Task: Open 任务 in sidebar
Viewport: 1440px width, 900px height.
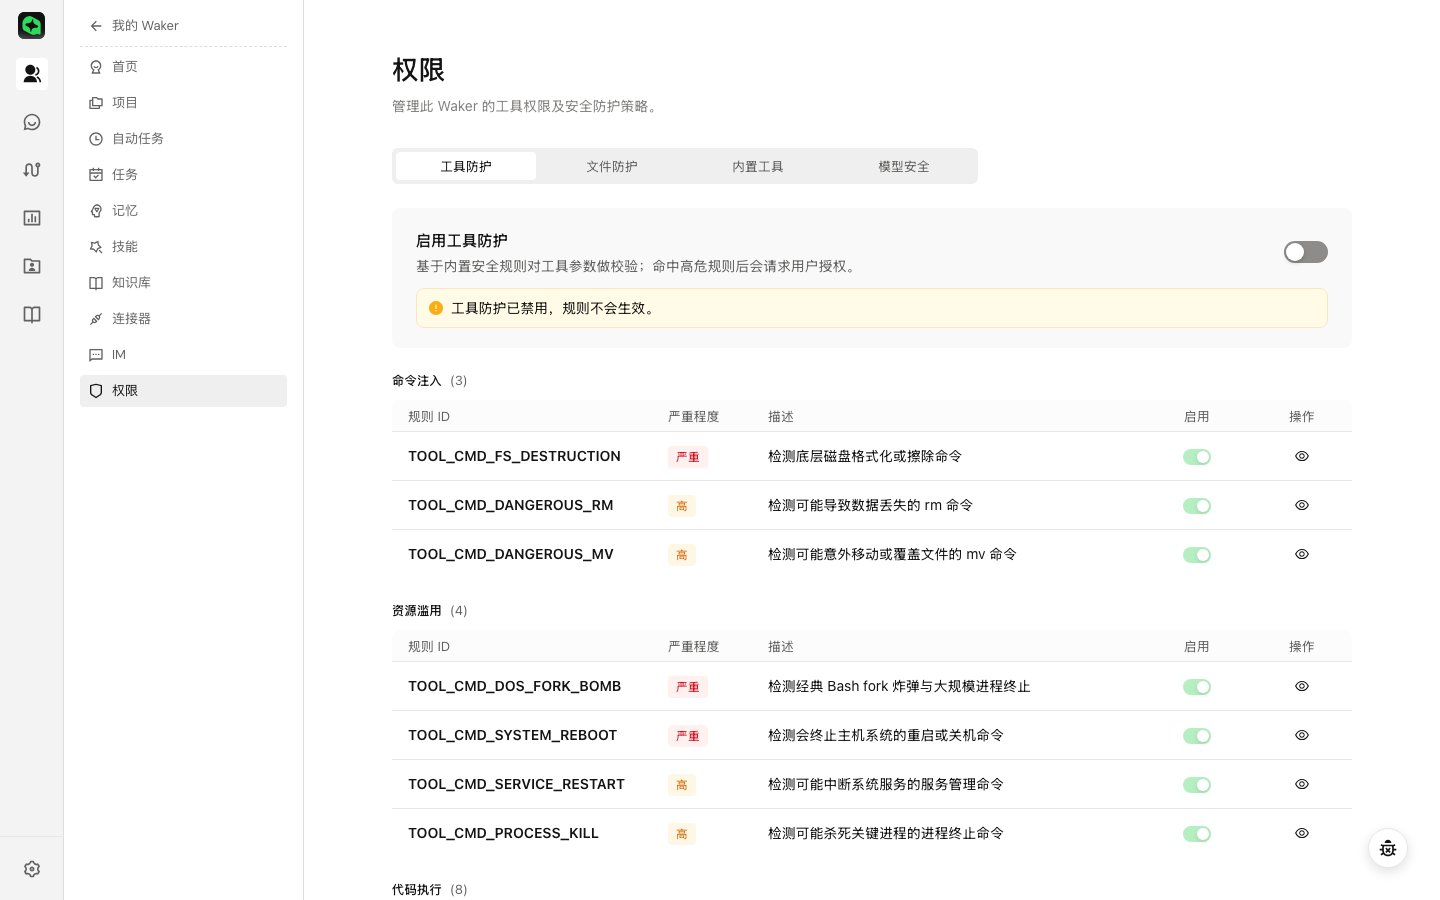Action: 183,175
